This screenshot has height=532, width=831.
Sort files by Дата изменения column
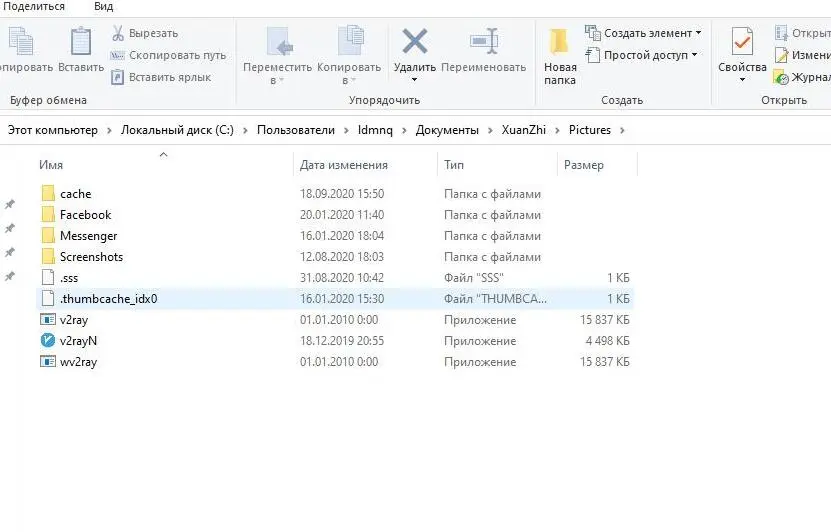tap(343, 165)
